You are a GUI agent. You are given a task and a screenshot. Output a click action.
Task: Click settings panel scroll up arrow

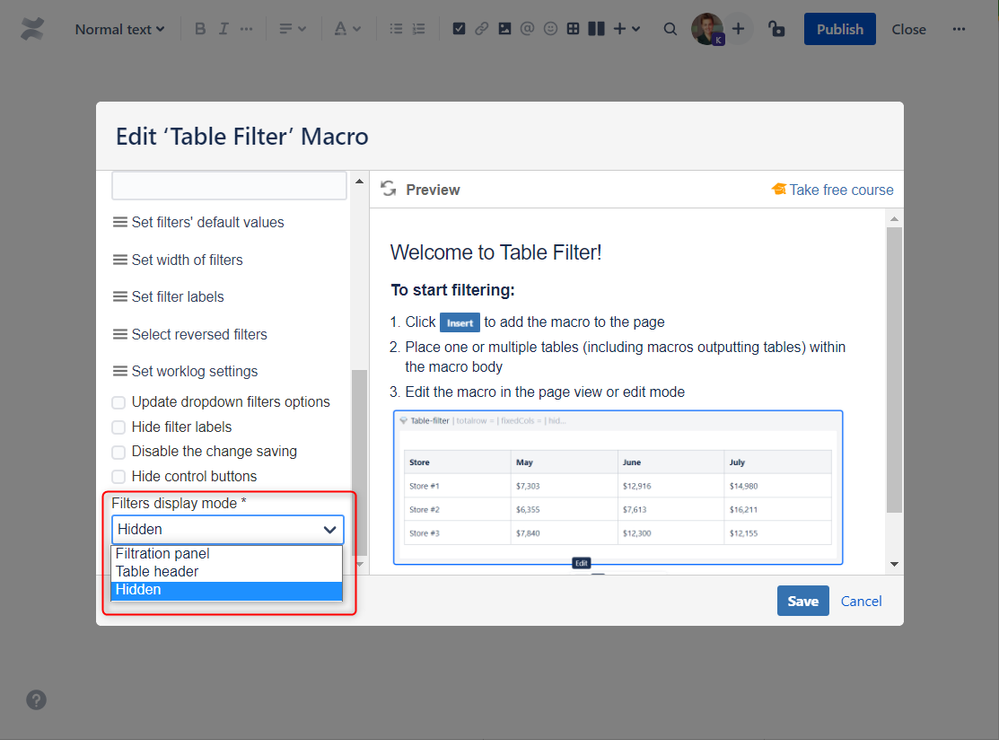click(x=359, y=182)
